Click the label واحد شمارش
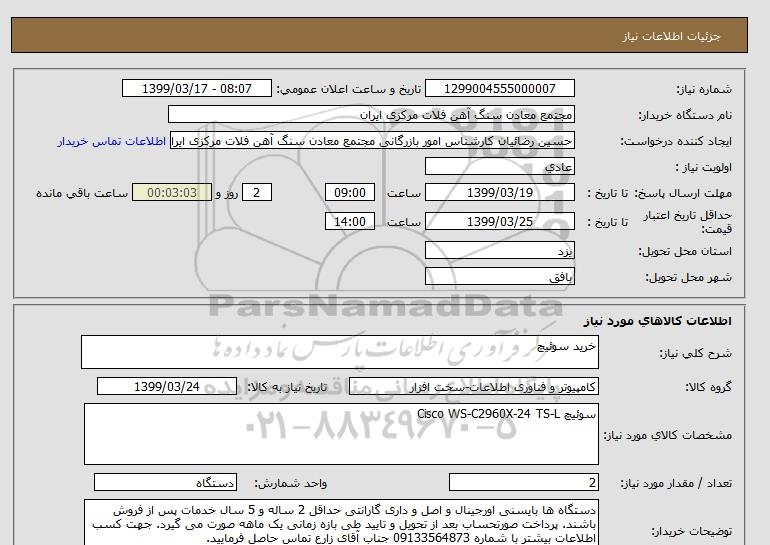This screenshot has width=770, height=545. (x=291, y=484)
